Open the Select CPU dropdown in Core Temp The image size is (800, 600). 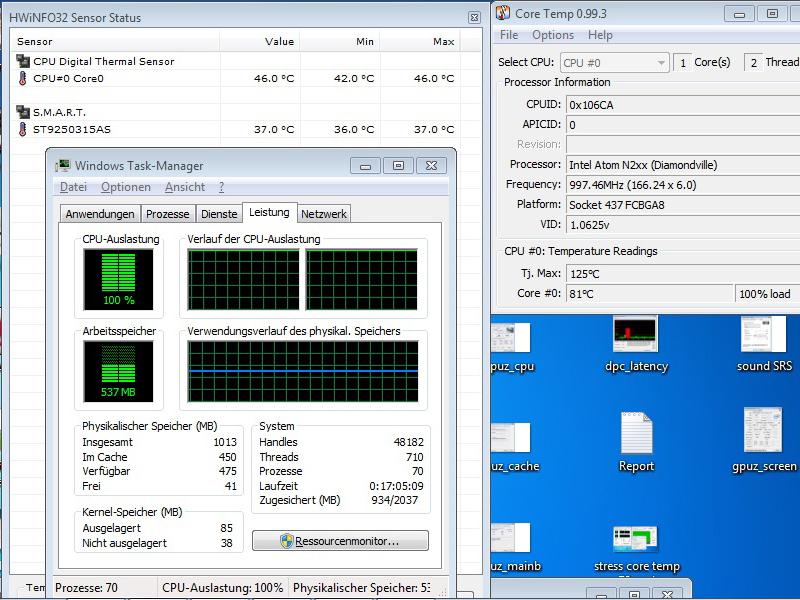pyautogui.click(x=614, y=63)
